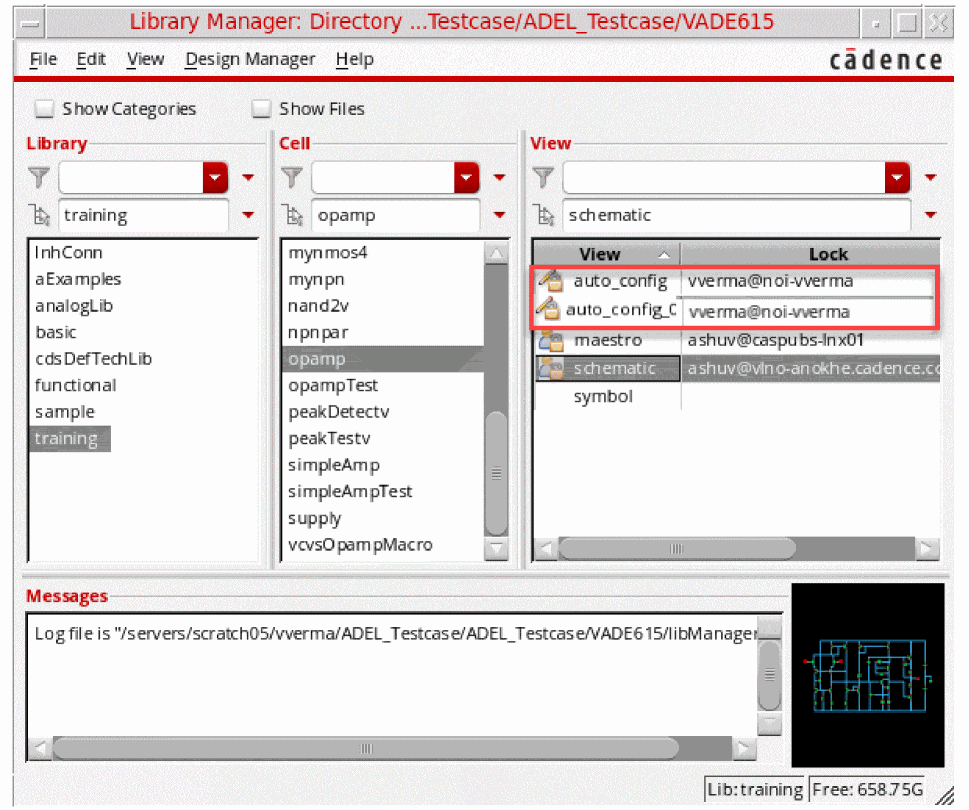Image resolution: width=969 pixels, height=810 pixels.
Task: Click the schematic preview thumbnail
Action: 867,674
